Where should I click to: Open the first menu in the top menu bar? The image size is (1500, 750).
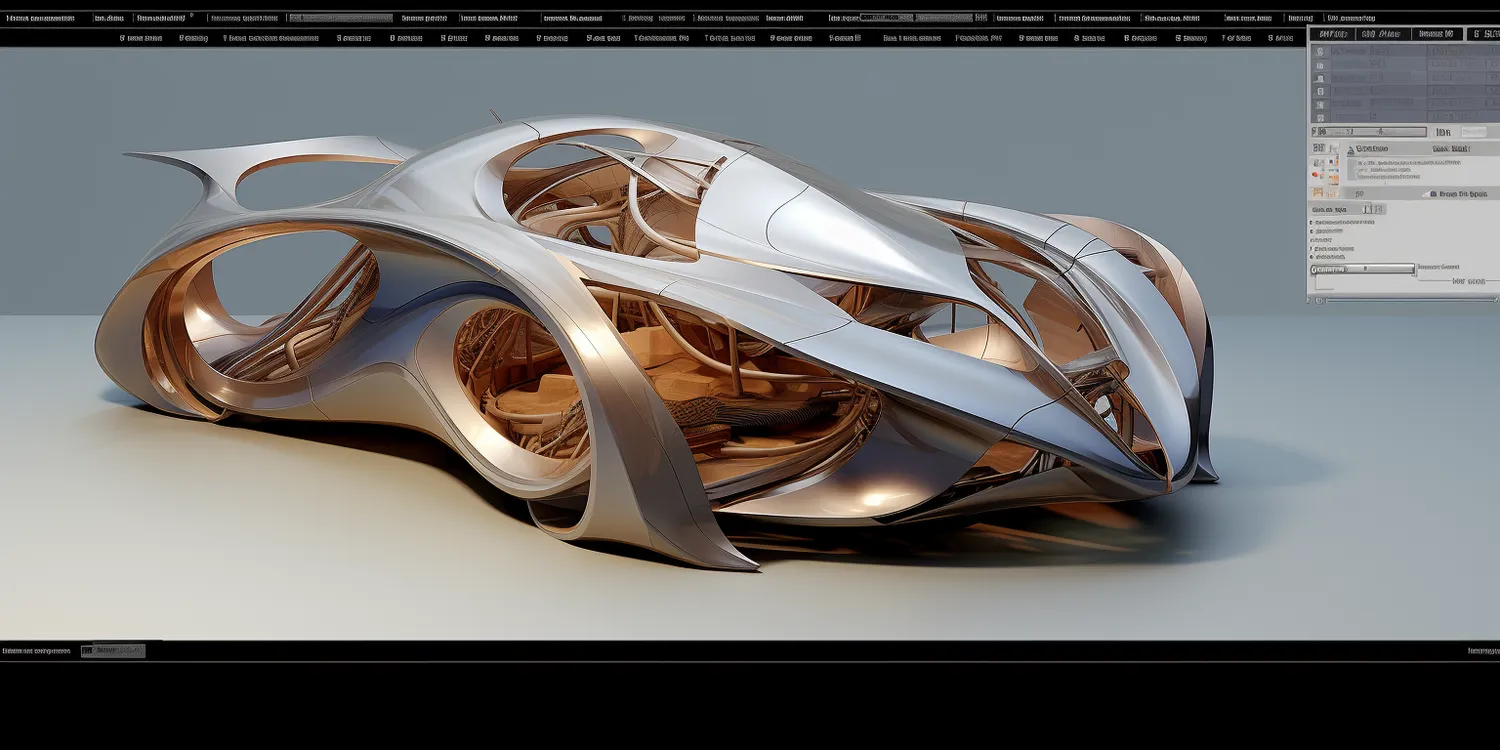click(x=40, y=18)
